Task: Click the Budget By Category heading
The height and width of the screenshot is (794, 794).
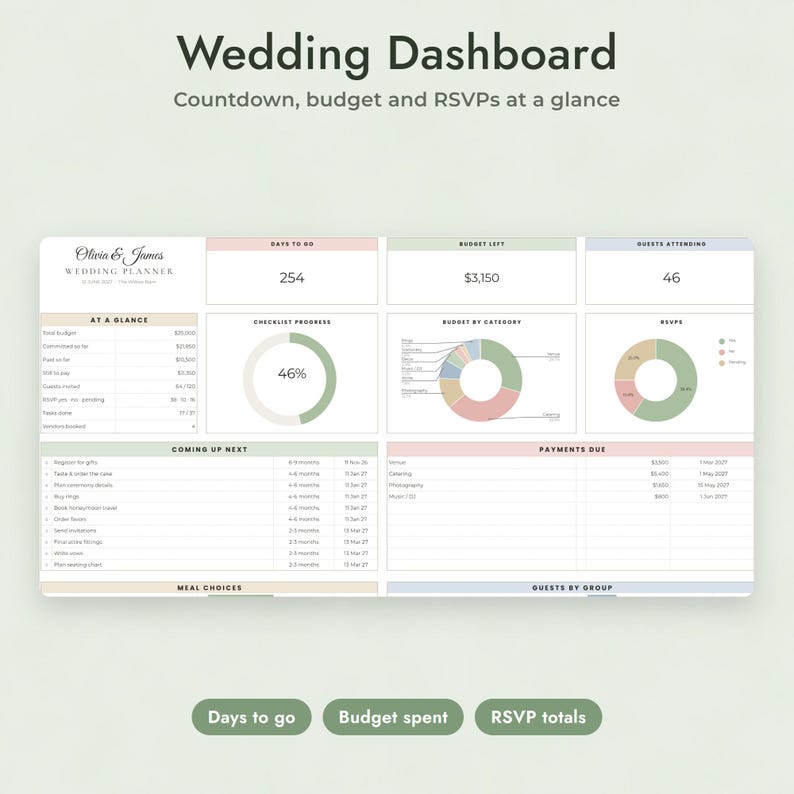Action: click(x=482, y=322)
